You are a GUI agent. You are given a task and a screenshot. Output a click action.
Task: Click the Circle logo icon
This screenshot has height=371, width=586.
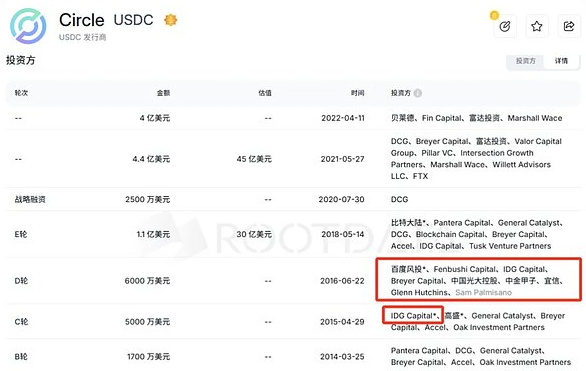point(28,26)
